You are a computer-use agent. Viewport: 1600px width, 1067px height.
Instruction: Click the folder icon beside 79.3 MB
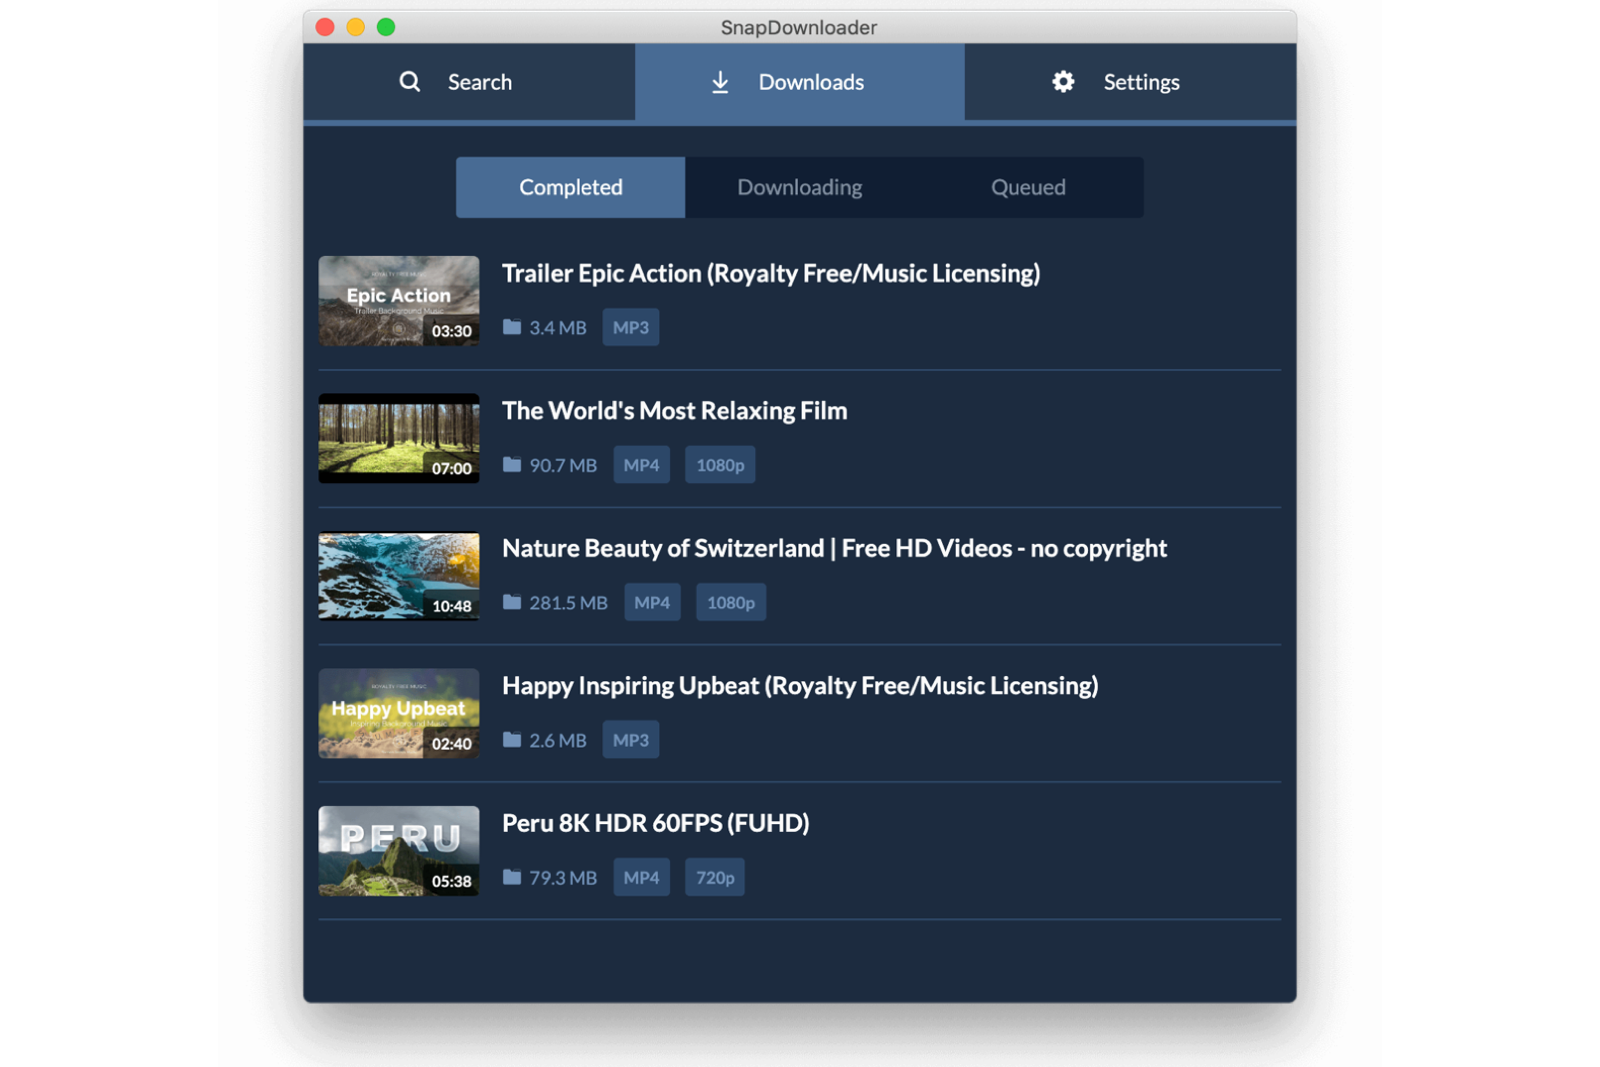[511, 877]
